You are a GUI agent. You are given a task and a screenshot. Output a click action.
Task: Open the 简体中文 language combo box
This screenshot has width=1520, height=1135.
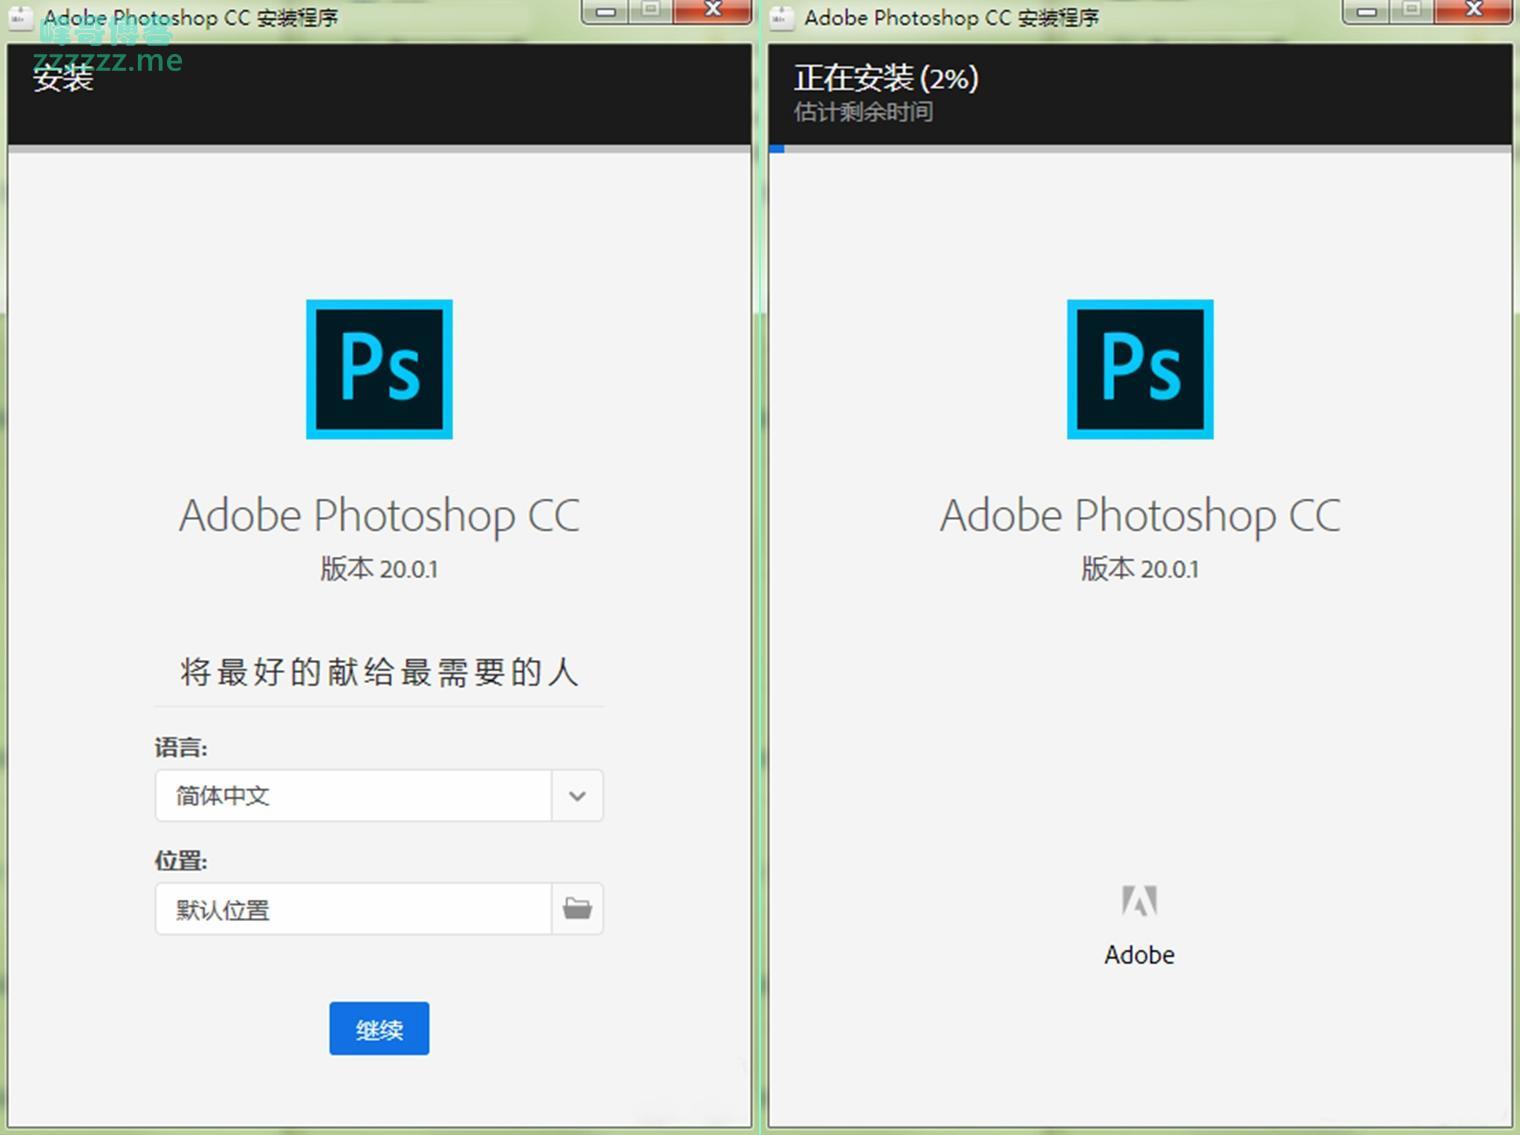click(x=353, y=796)
